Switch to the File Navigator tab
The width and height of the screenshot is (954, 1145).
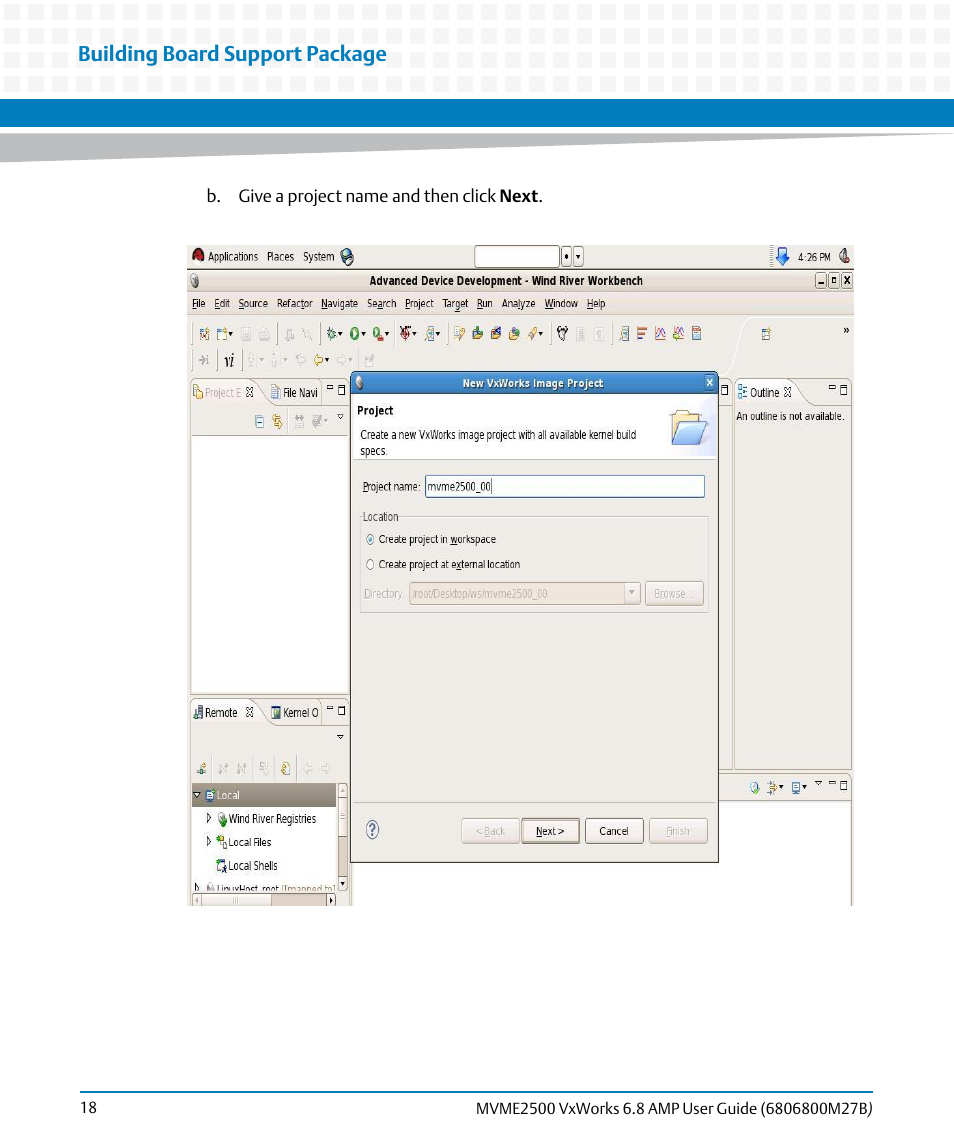(x=294, y=392)
